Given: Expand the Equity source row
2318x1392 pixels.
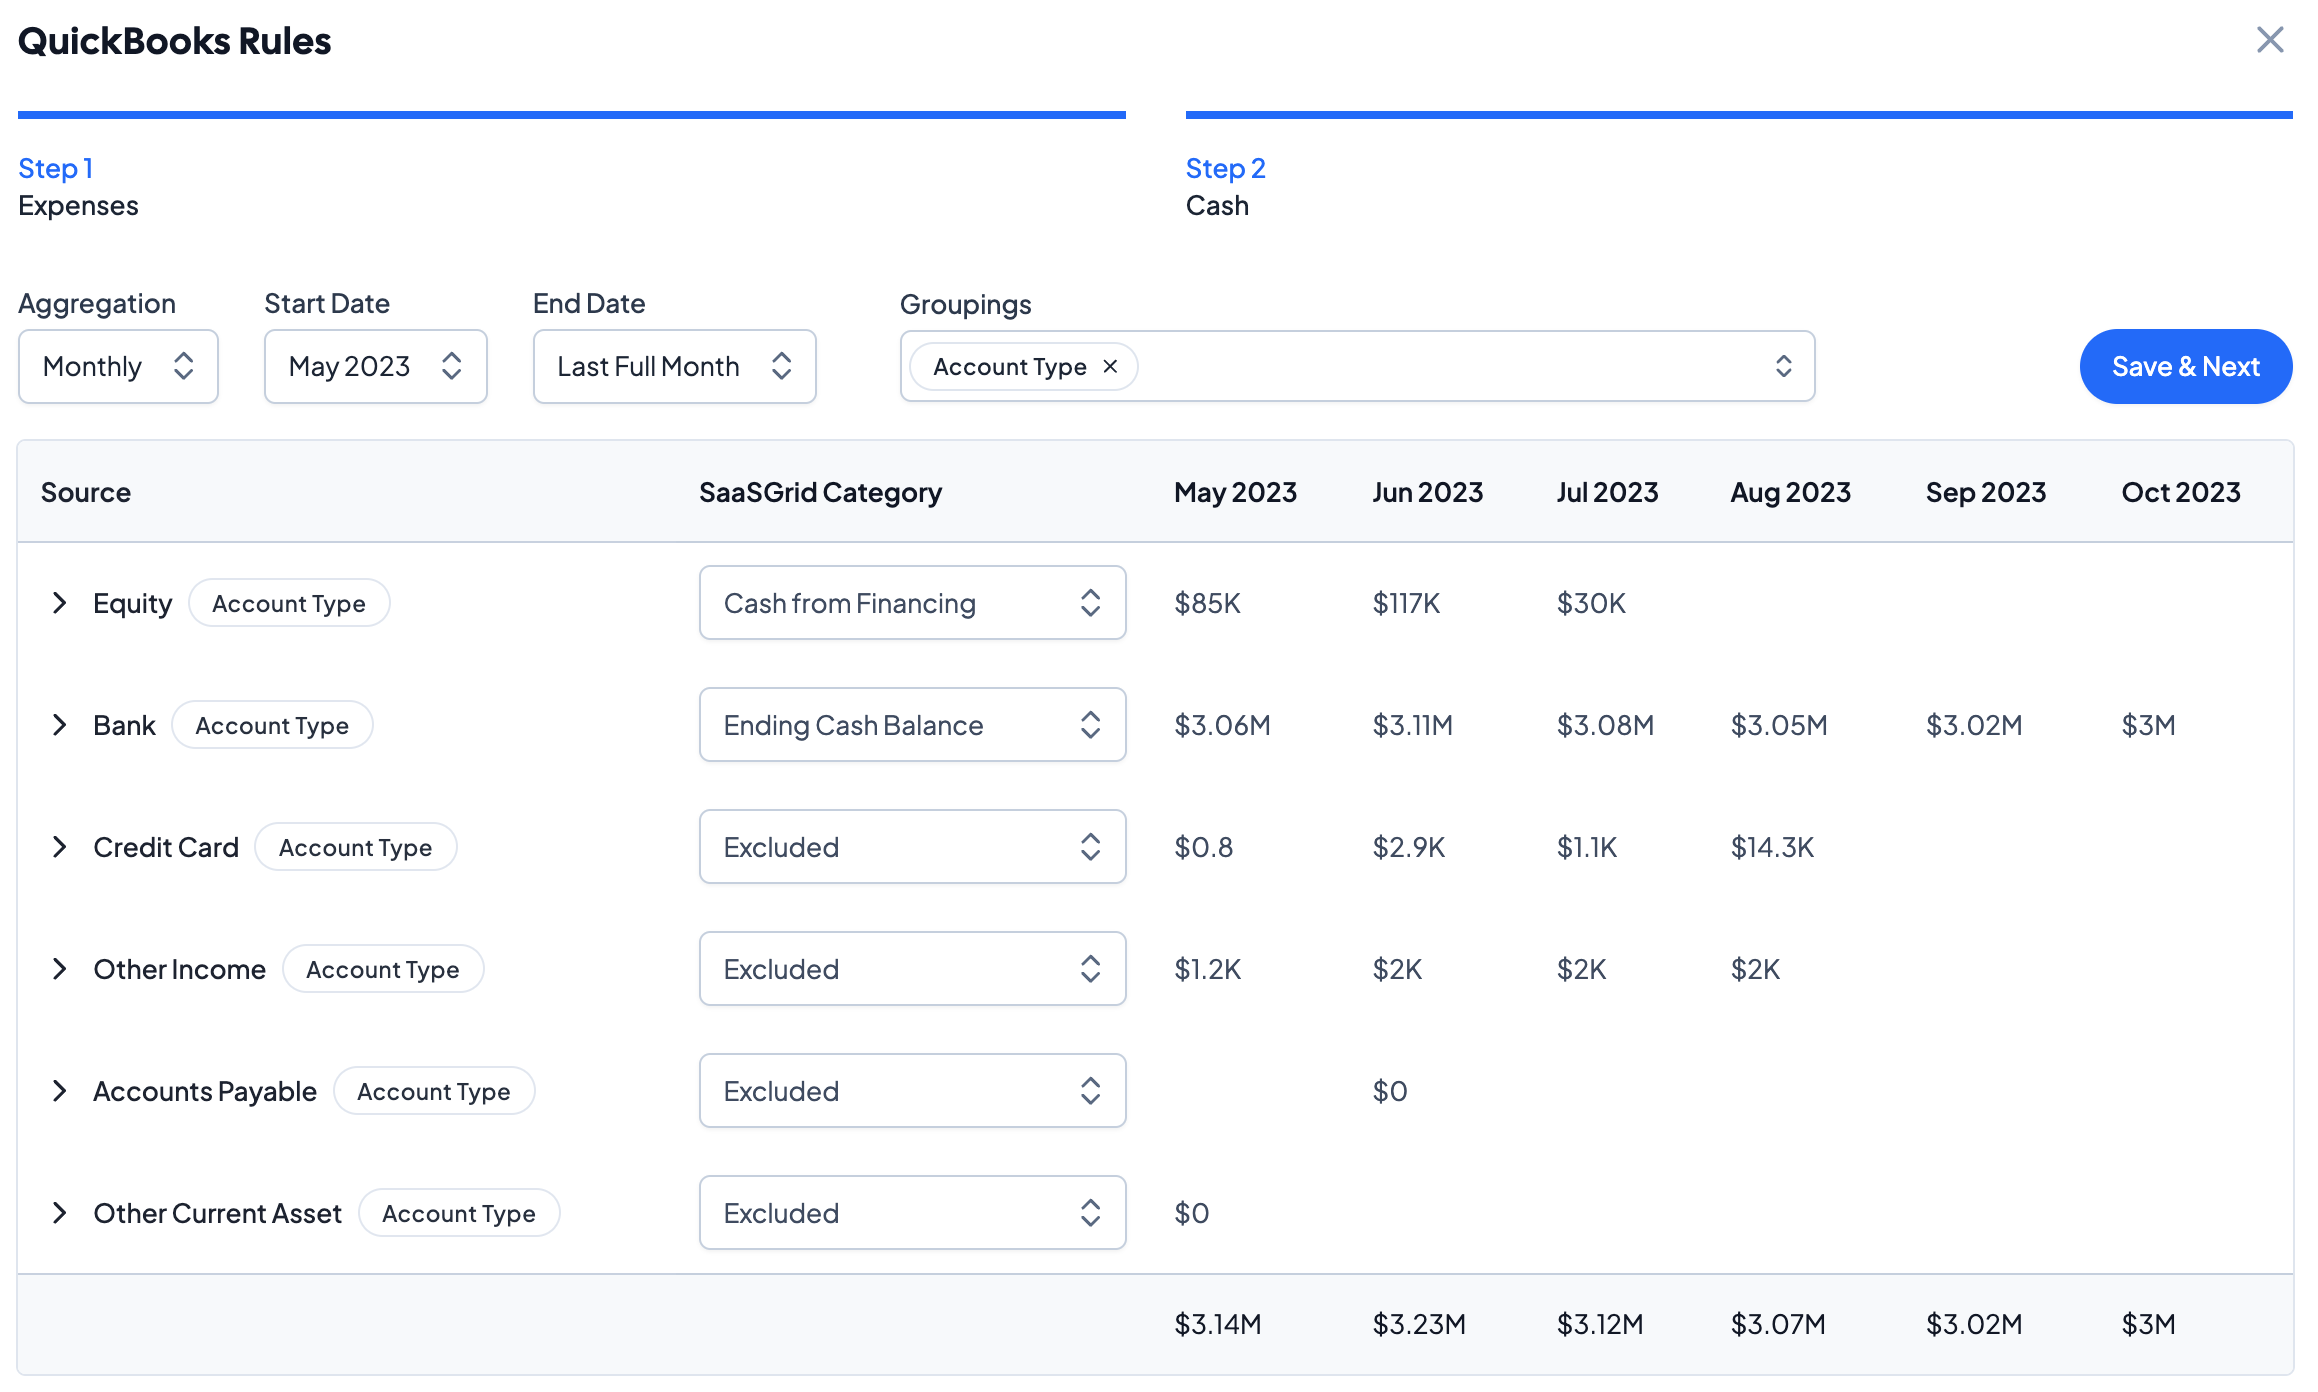Looking at the screenshot, I should point(60,603).
